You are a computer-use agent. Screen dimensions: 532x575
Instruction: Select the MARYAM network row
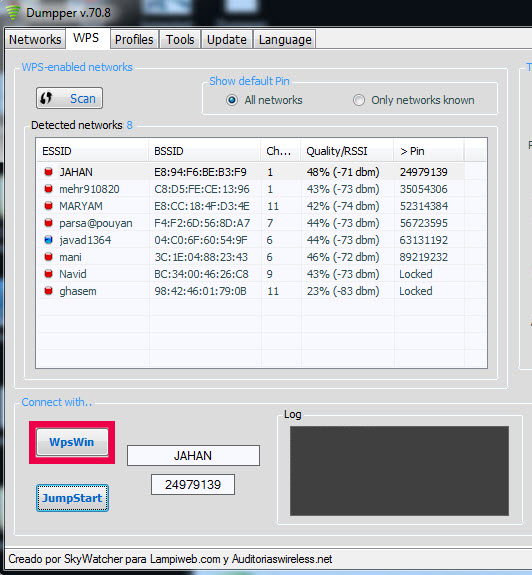tap(251, 206)
